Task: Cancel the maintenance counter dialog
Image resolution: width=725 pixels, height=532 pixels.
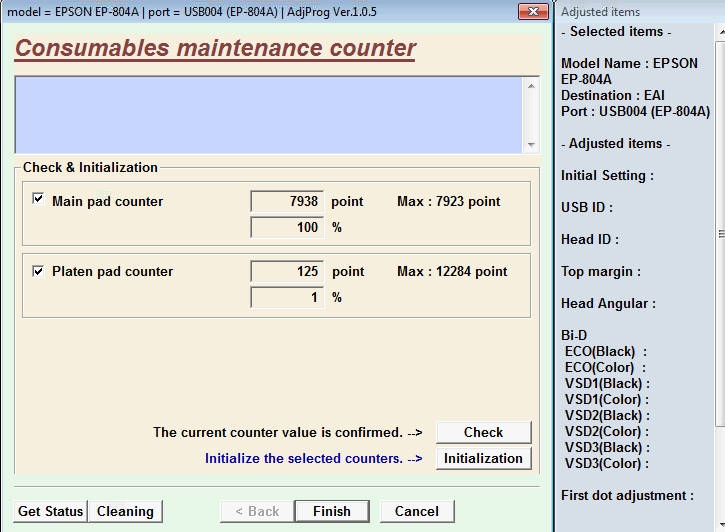Action: [x=417, y=511]
